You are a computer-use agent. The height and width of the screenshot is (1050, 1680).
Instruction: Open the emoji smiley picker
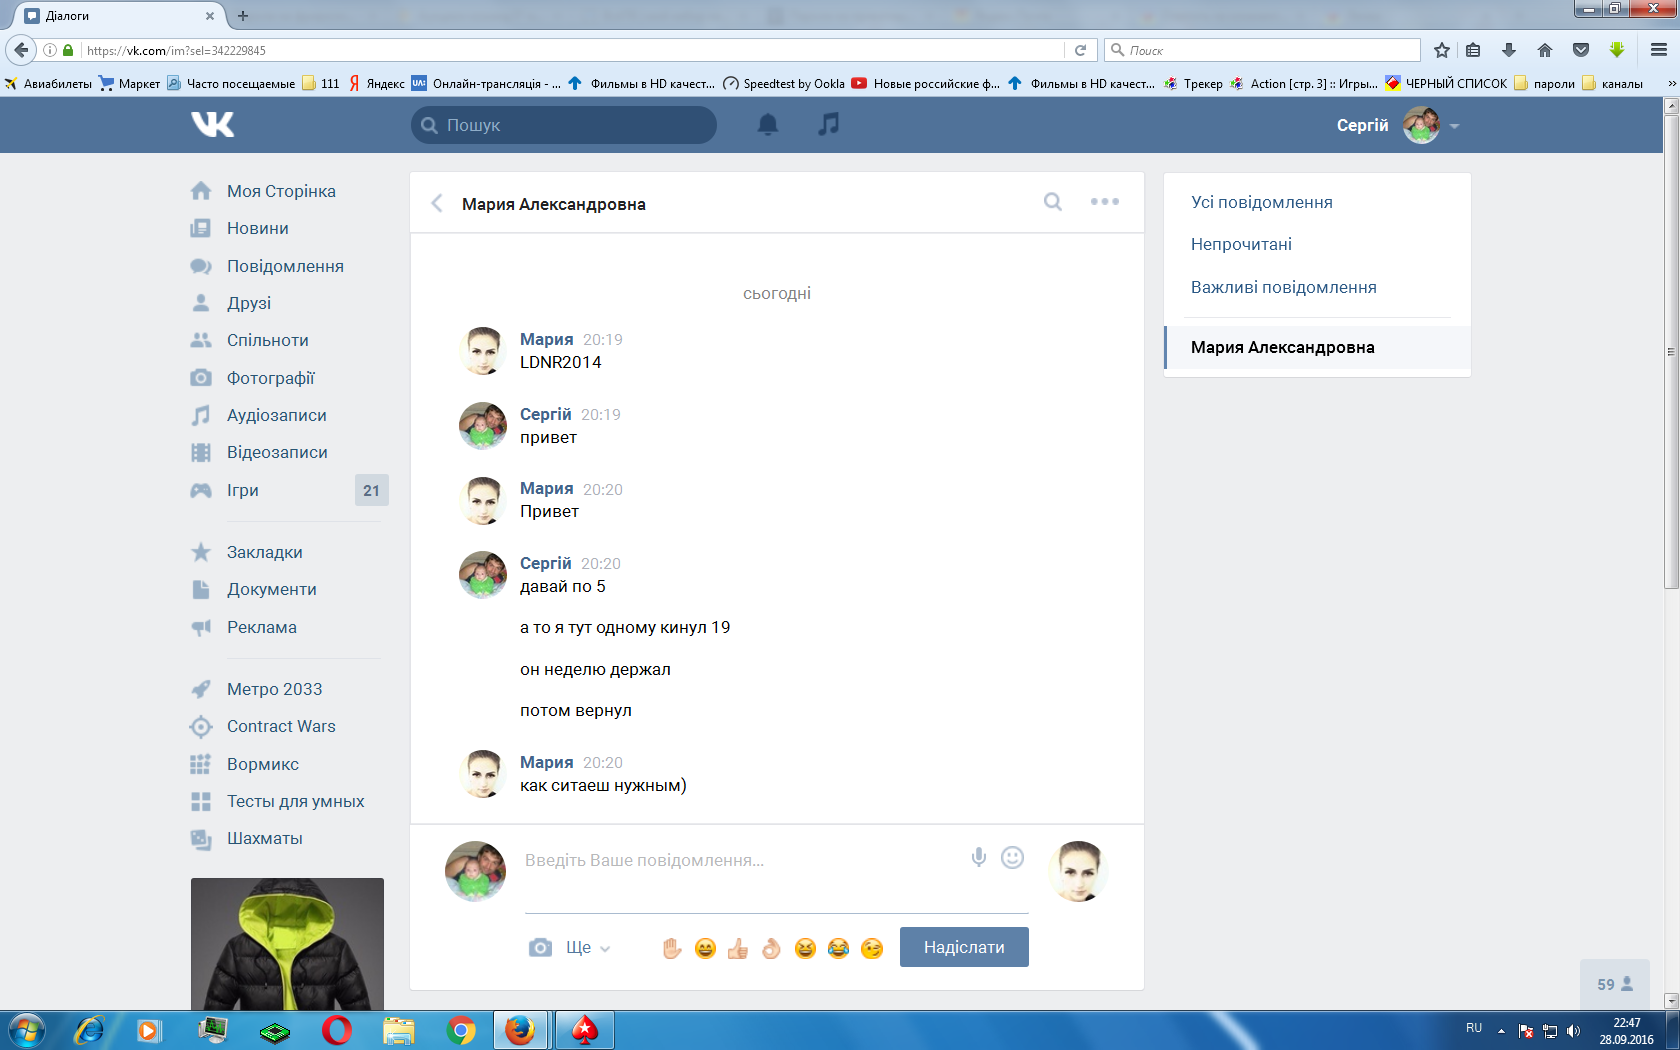pos(1013,857)
